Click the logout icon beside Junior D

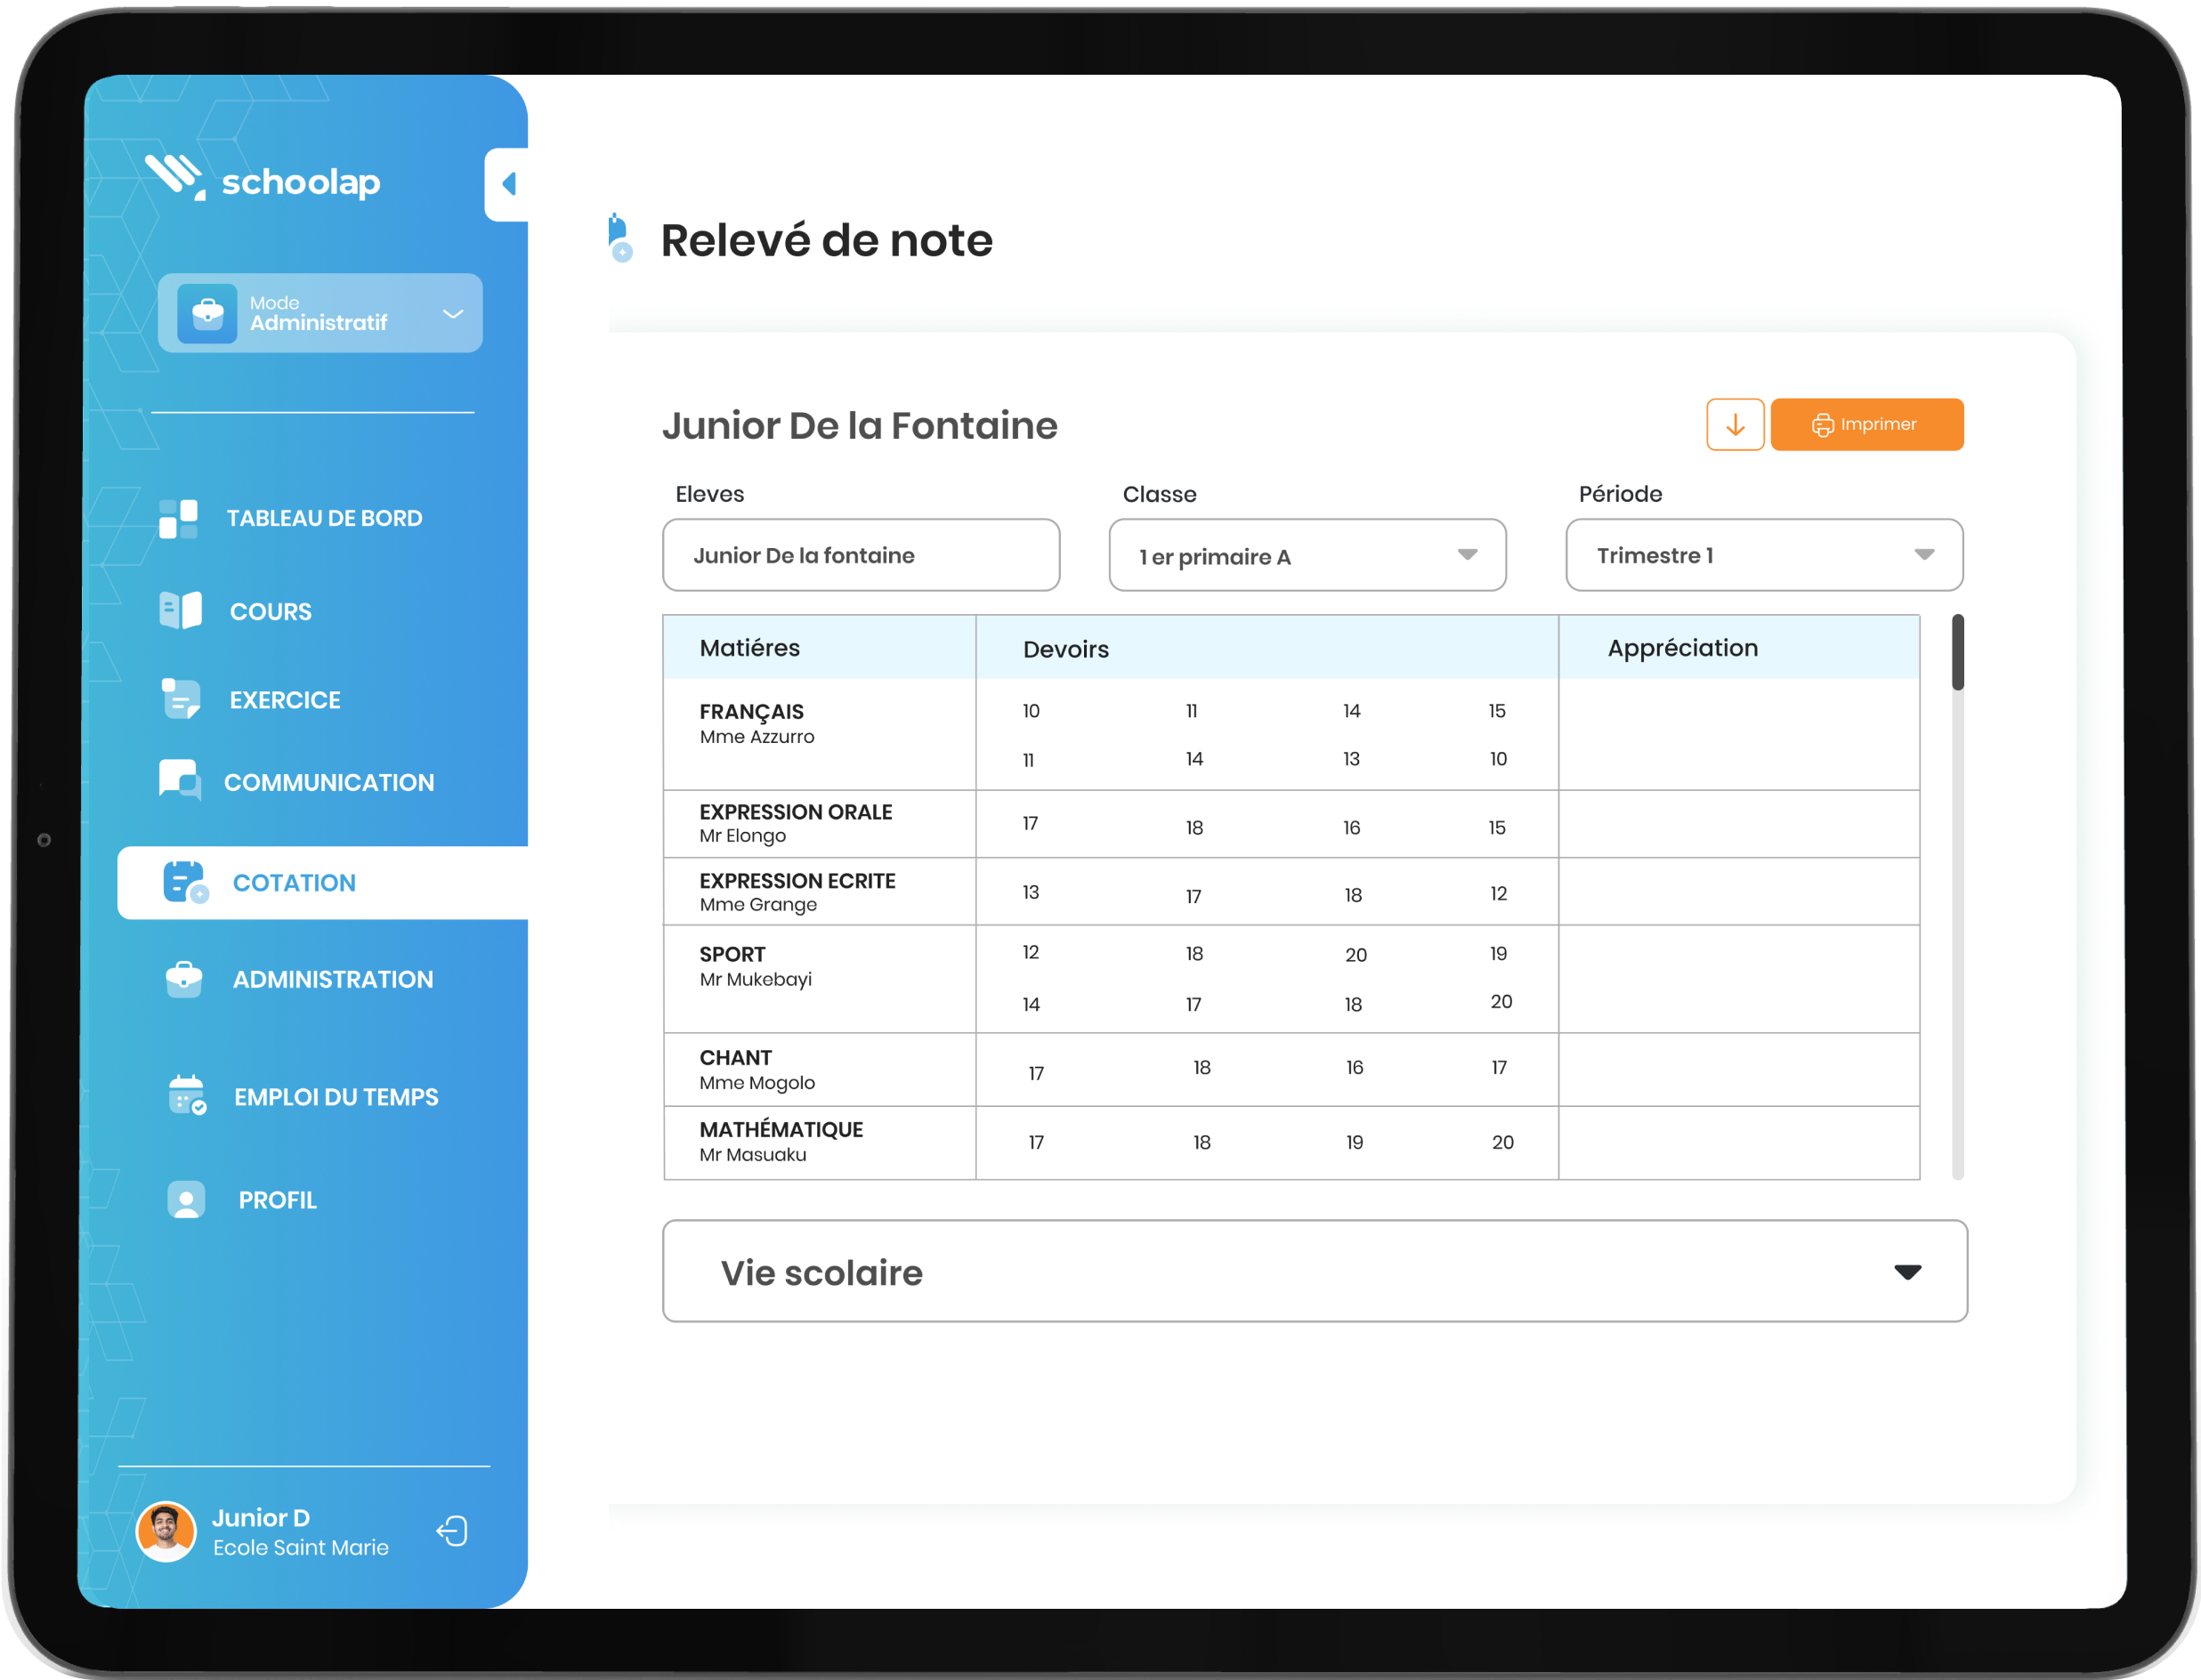pyautogui.click(x=452, y=1531)
